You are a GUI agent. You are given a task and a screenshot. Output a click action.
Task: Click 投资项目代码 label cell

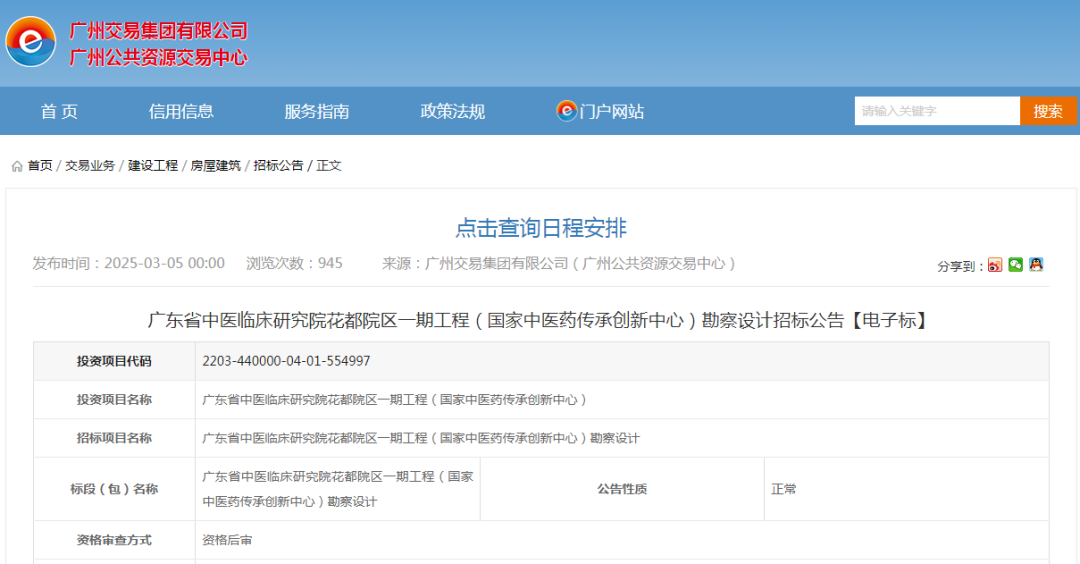pyautogui.click(x=114, y=361)
